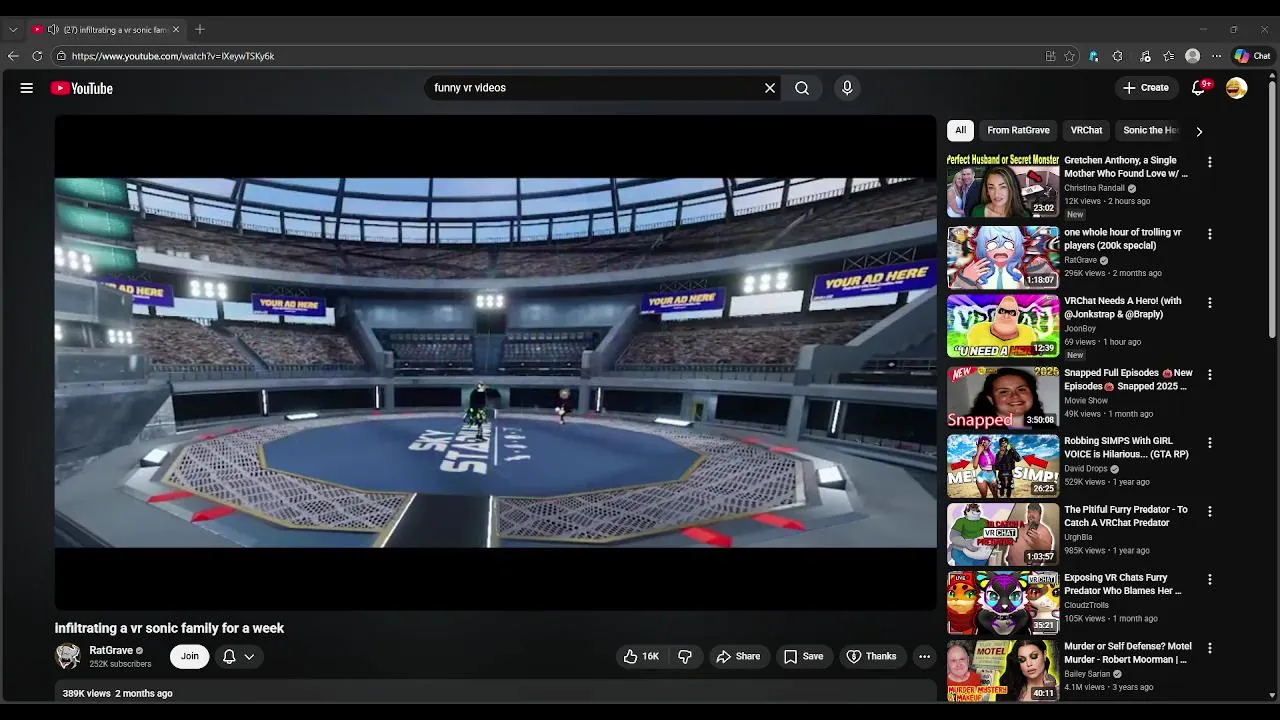
Task: Share the video via Share button
Action: tap(738, 656)
